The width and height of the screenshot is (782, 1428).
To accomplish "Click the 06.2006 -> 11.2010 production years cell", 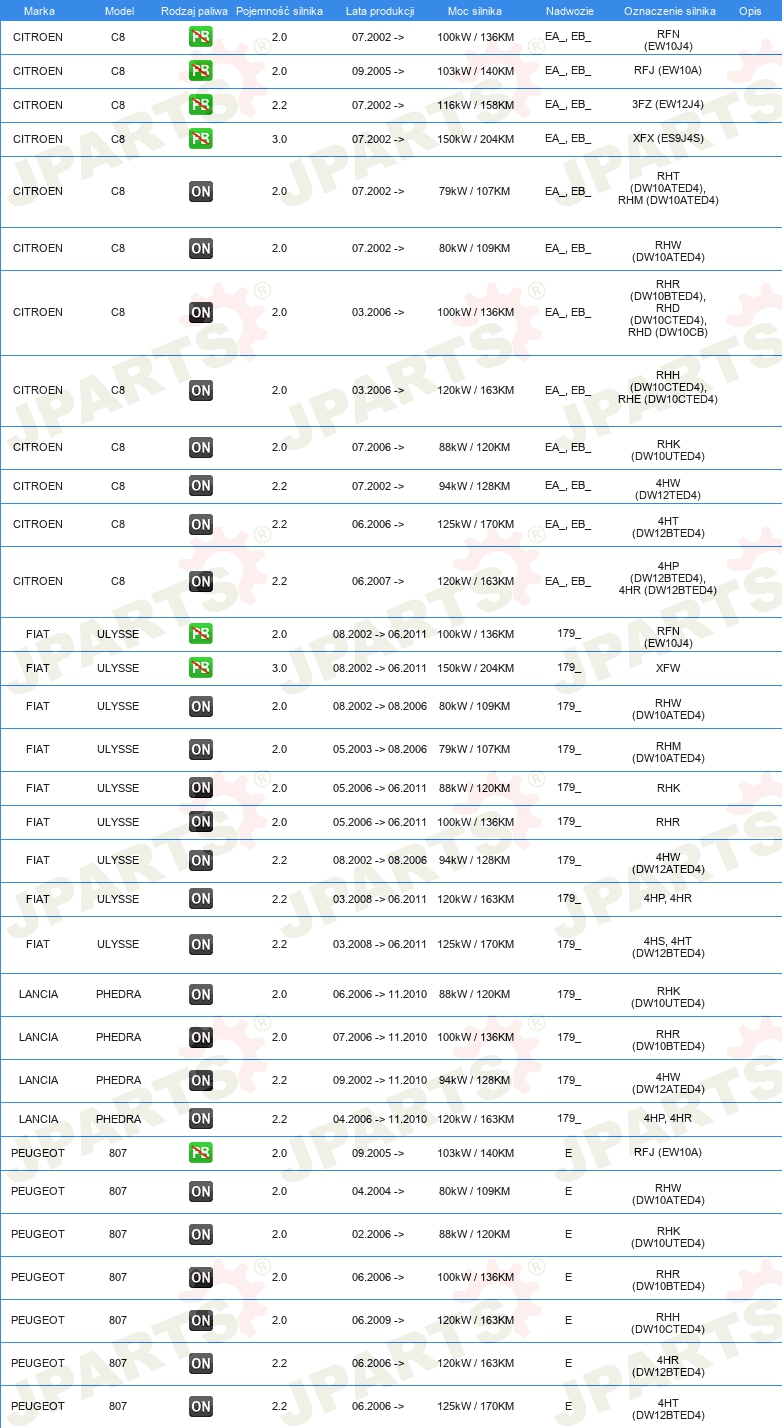I will point(380,994).
